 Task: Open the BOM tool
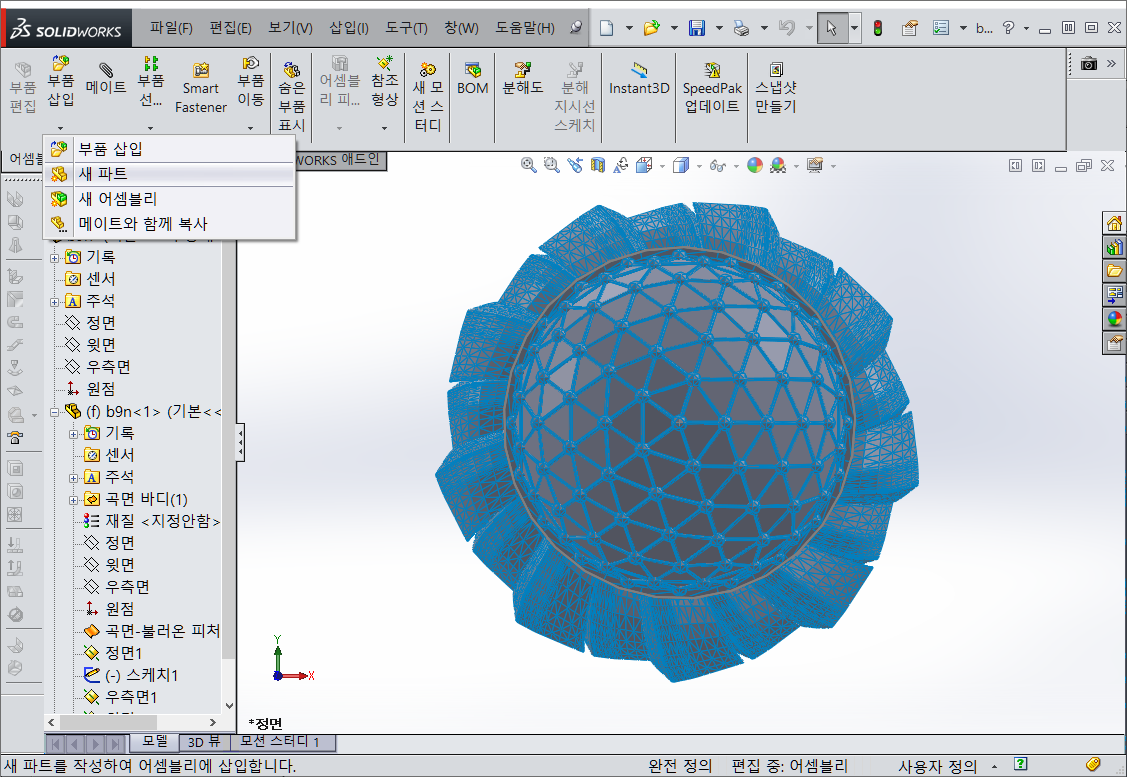click(472, 78)
